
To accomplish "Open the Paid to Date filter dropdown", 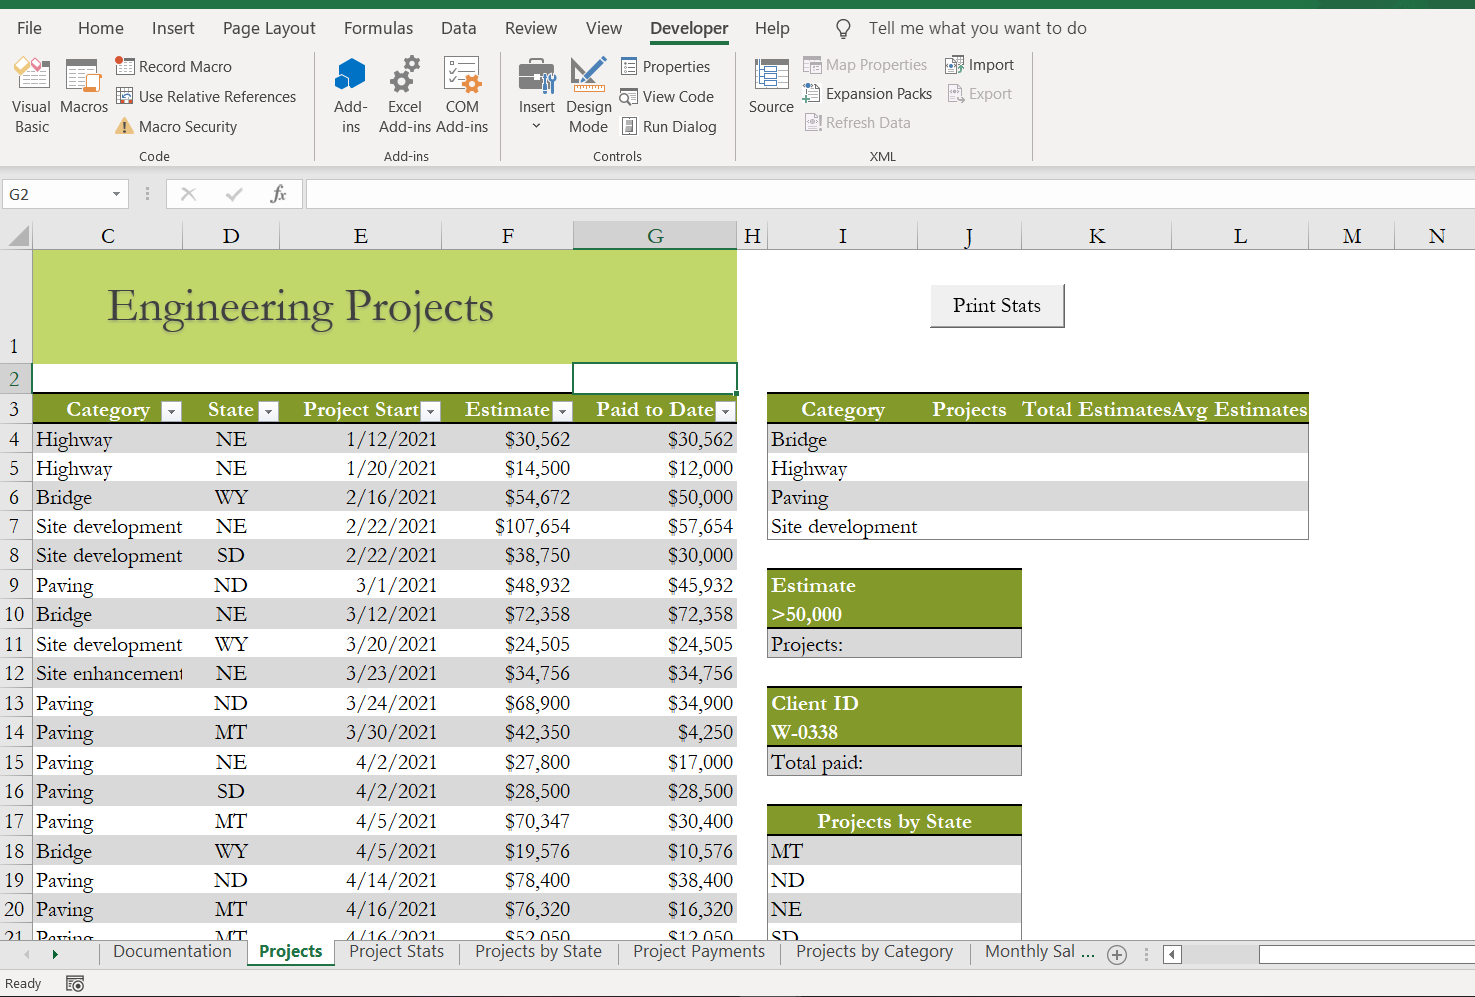I will click(726, 411).
